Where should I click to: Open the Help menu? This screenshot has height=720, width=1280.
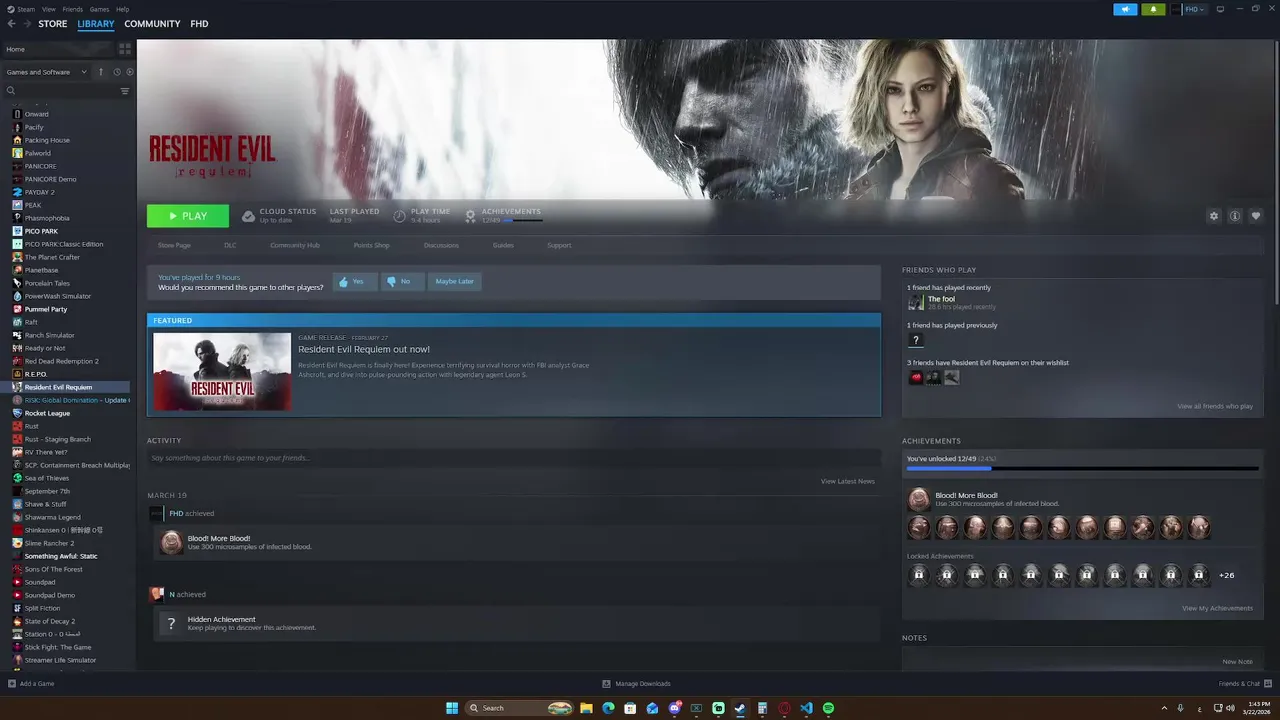pos(122,9)
